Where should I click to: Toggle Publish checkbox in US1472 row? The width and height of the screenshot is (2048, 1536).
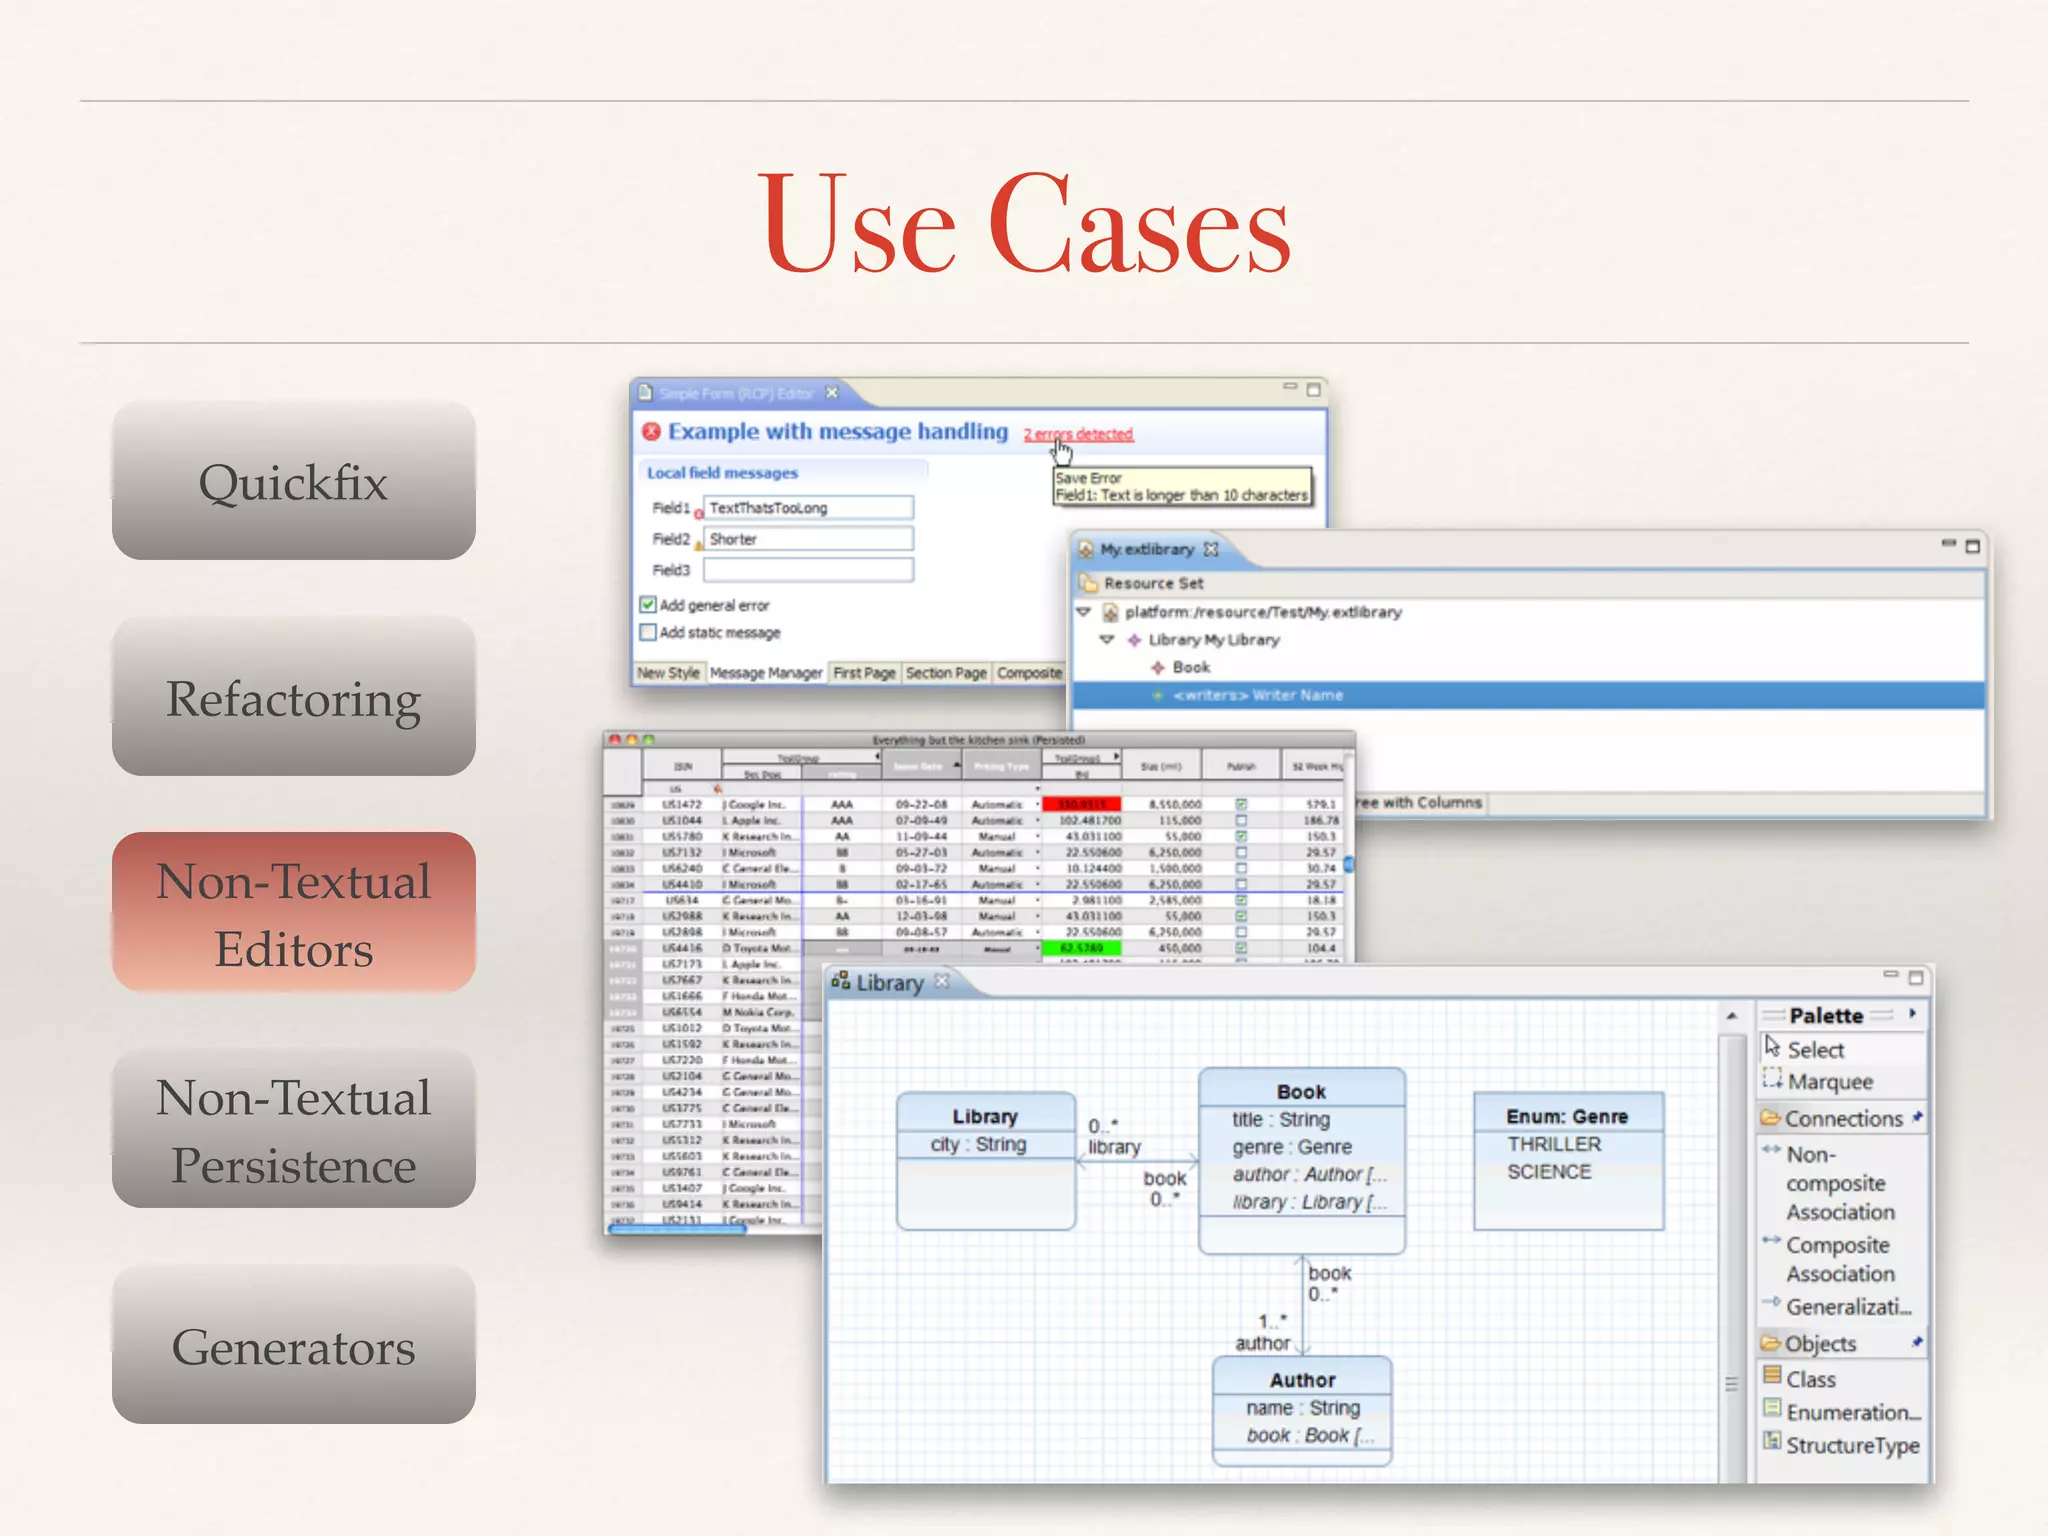point(1241,804)
